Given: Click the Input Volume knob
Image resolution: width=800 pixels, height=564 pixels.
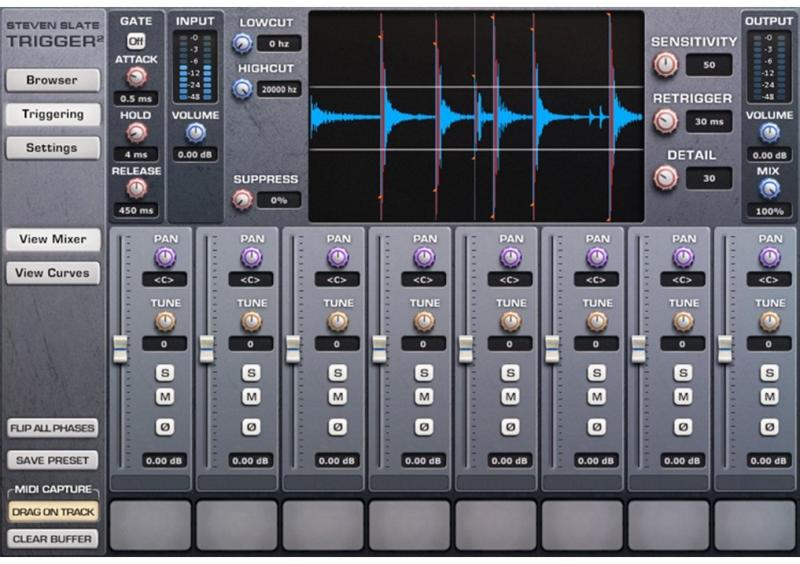Looking at the screenshot, I should click(195, 133).
